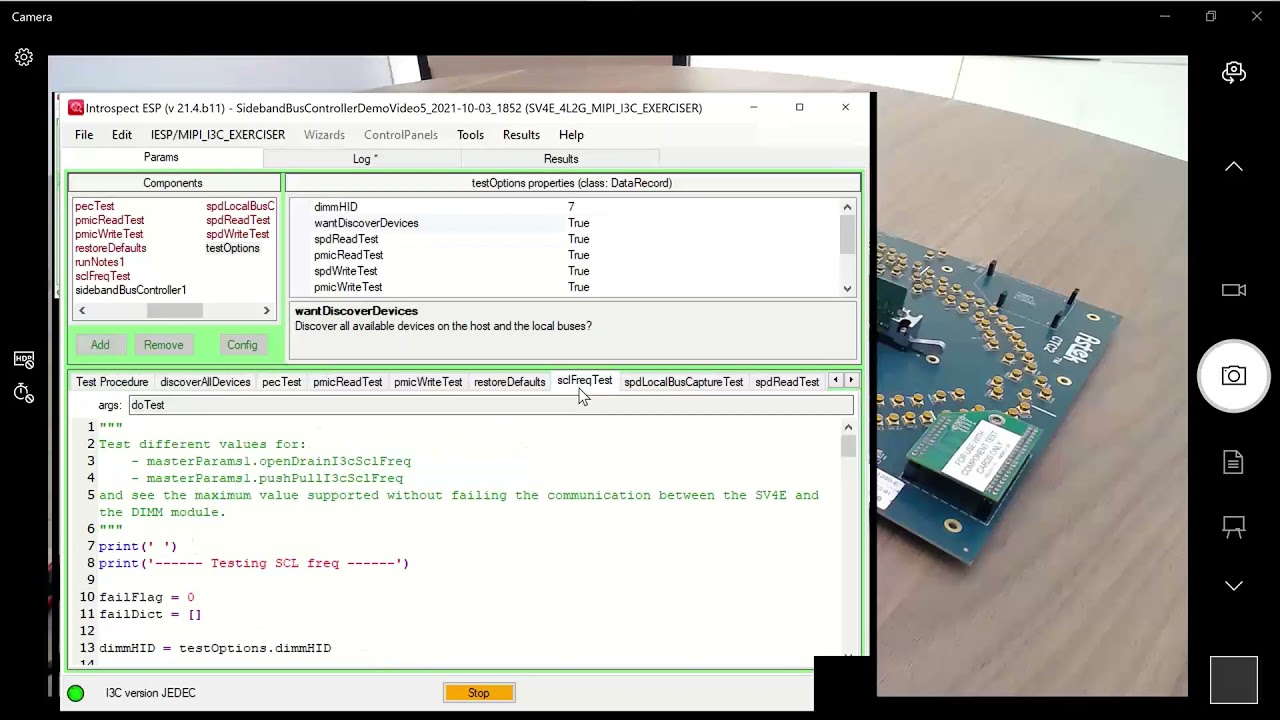This screenshot has width=1280, height=720.
Task: Click the green status indicator circle
Action: click(x=76, y=693)
